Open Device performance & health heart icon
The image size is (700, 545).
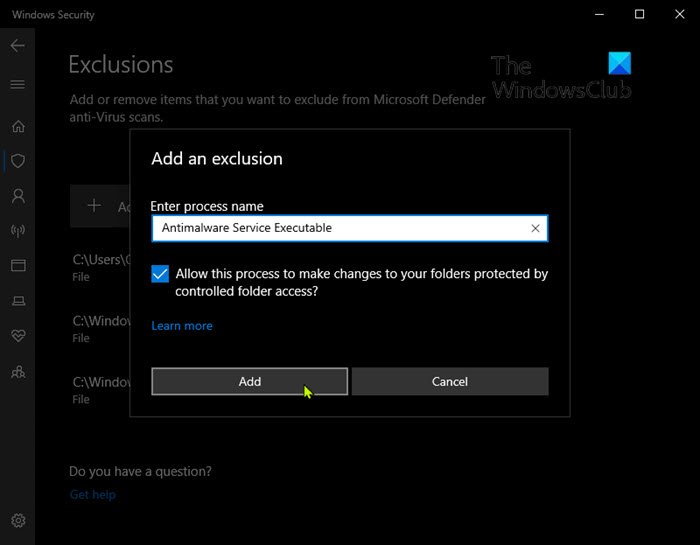pyautogui.click(x=18, y=335)
